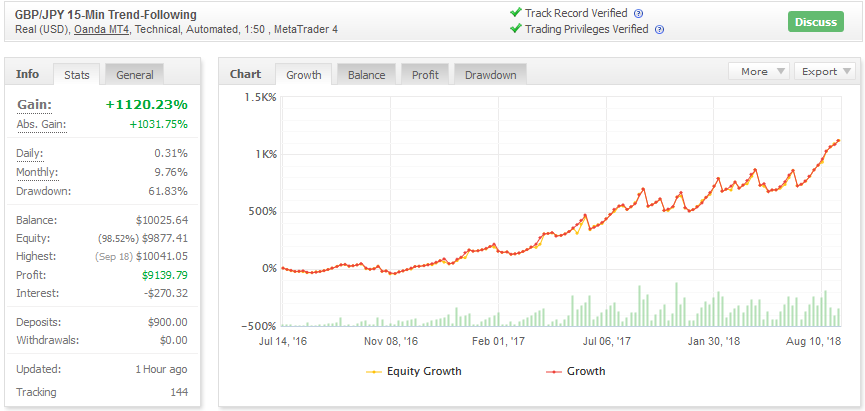
Task: Open the Export dropdown menu
Action: tap(825, 71)
